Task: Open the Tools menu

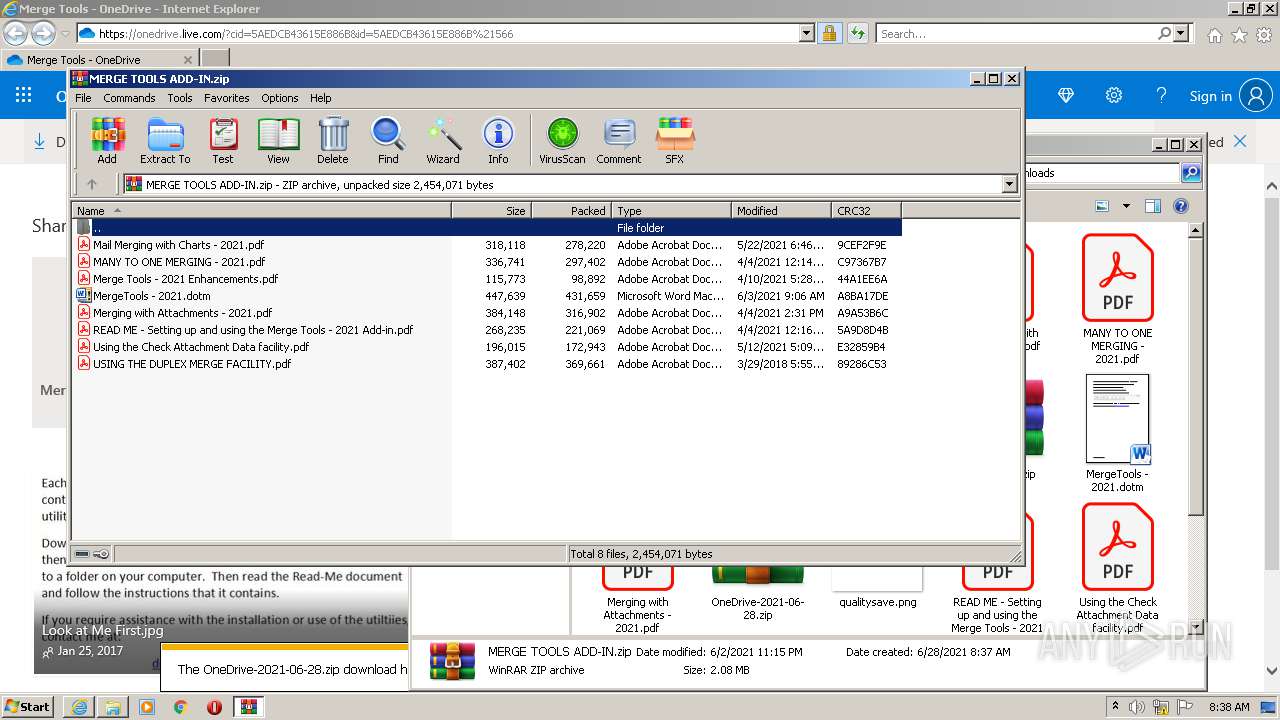Action: [180, 98]
